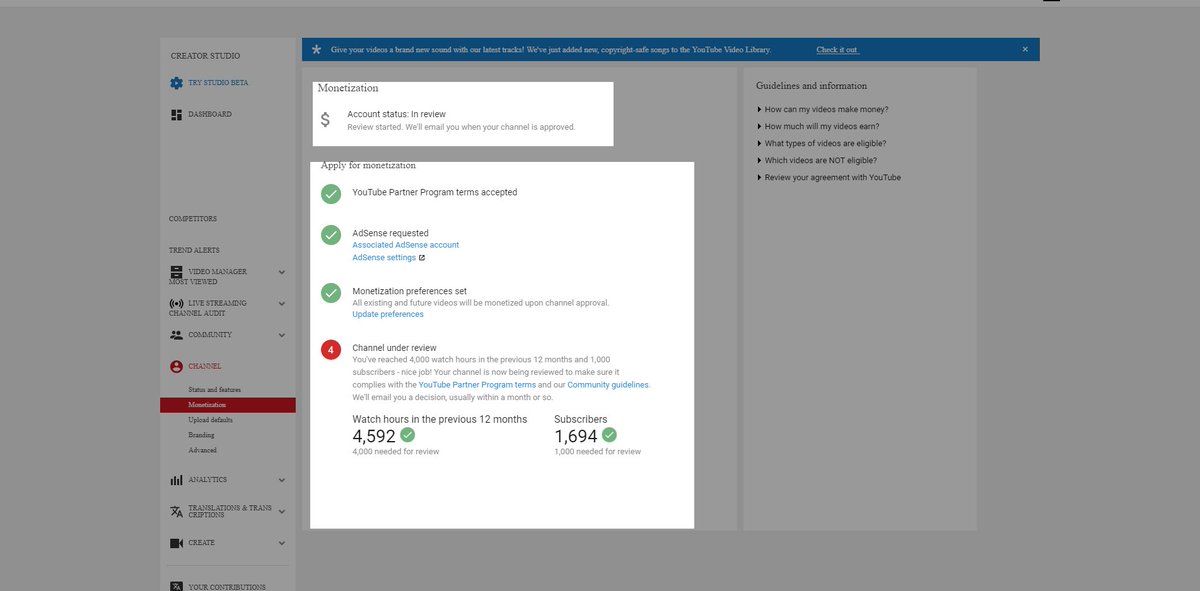The image size is (1200, 591).
Task: Expand the Translations & Transcriptions chevron
Action: coord(282,512)
